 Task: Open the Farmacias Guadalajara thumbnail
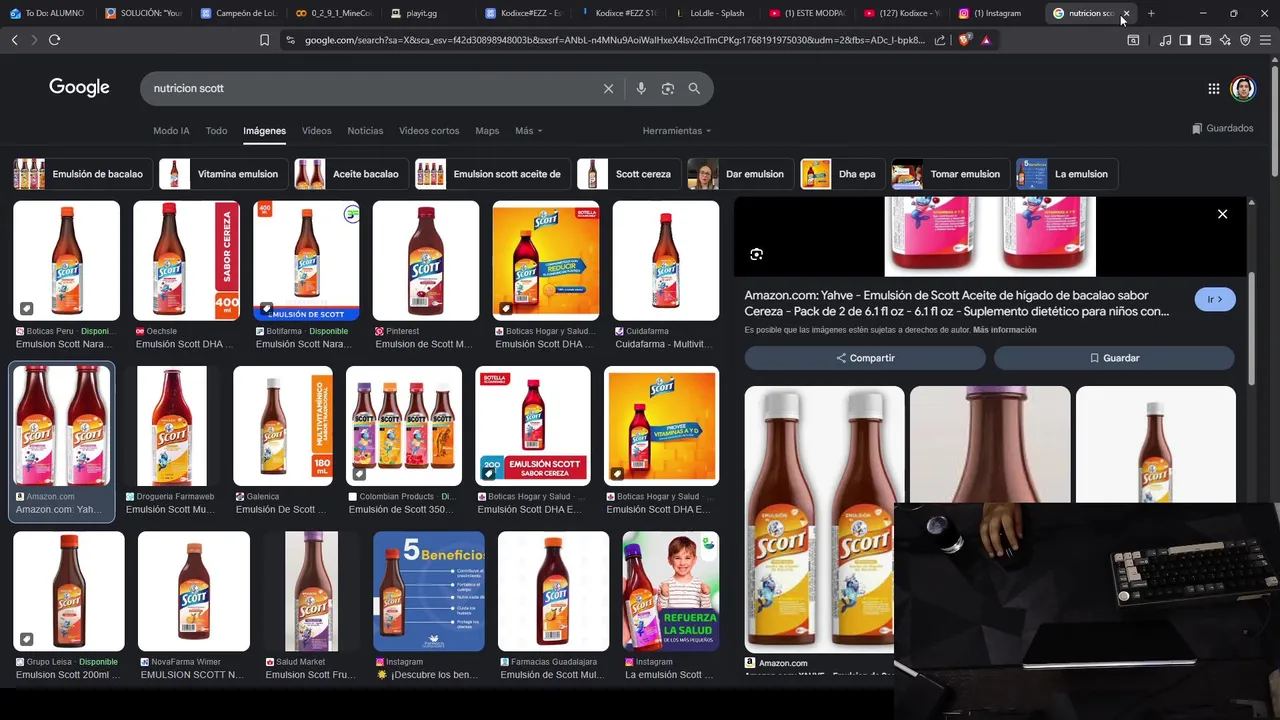tap(554, 591)
